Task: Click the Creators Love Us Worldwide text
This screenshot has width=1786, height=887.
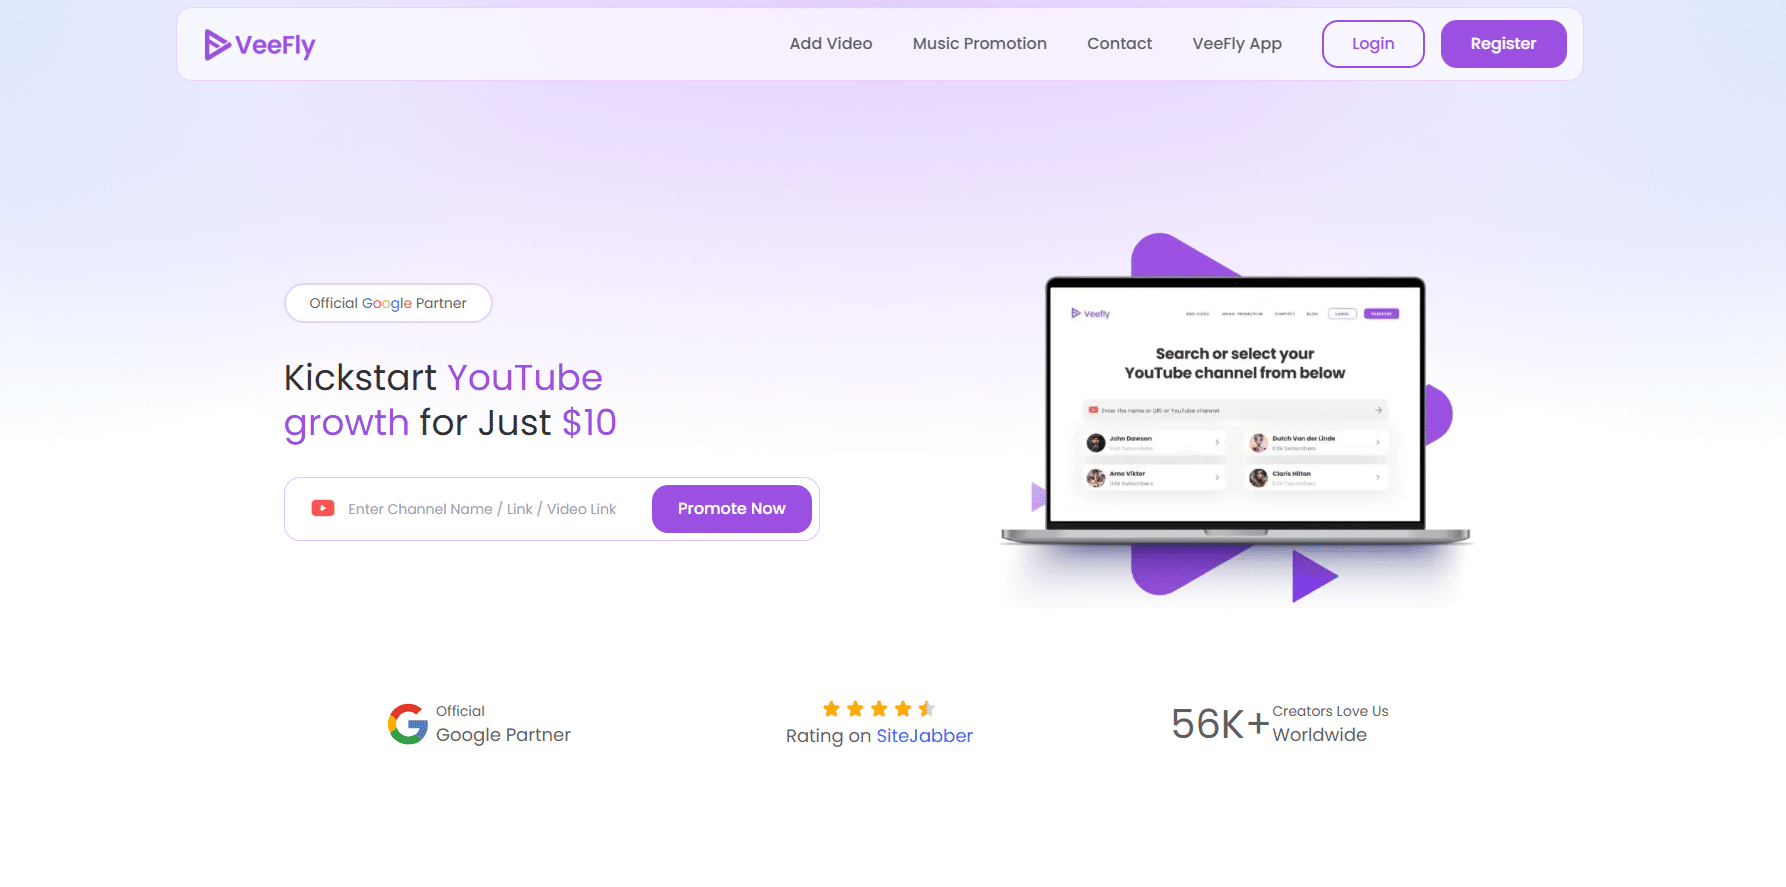Action: 1330,724
